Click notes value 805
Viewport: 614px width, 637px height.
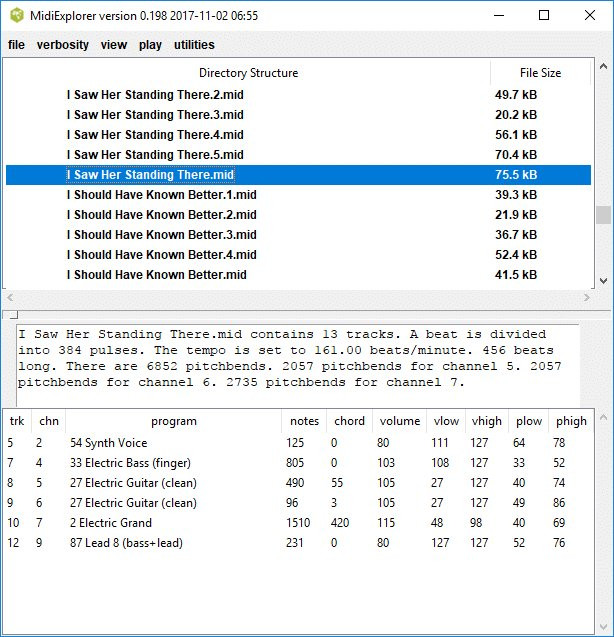295,463
